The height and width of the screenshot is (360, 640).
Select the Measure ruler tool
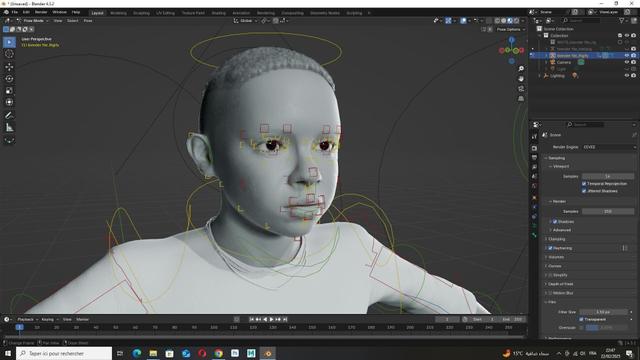9,128
